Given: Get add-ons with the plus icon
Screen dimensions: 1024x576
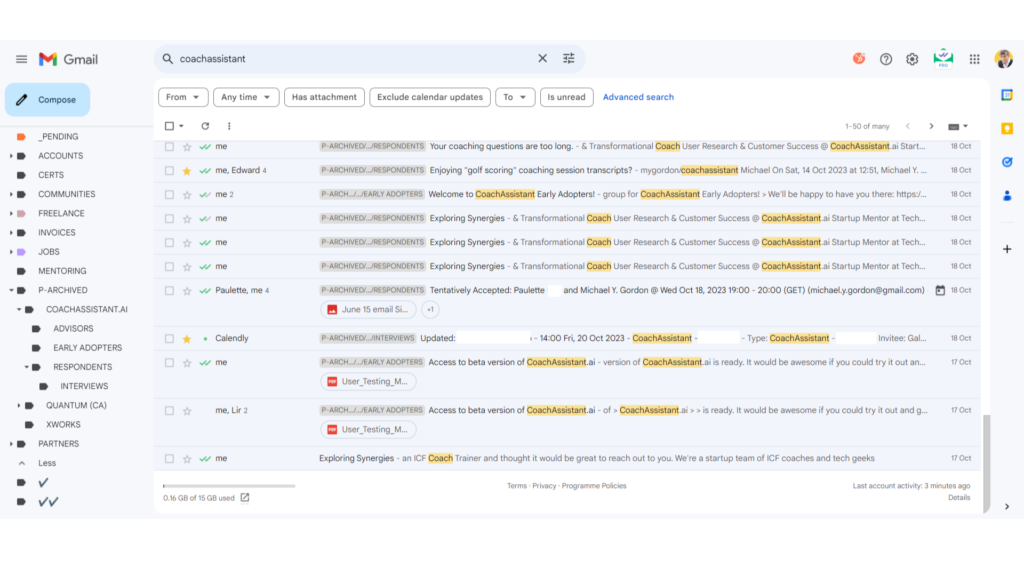Looking at the screenshot, I should point(1007,249).
